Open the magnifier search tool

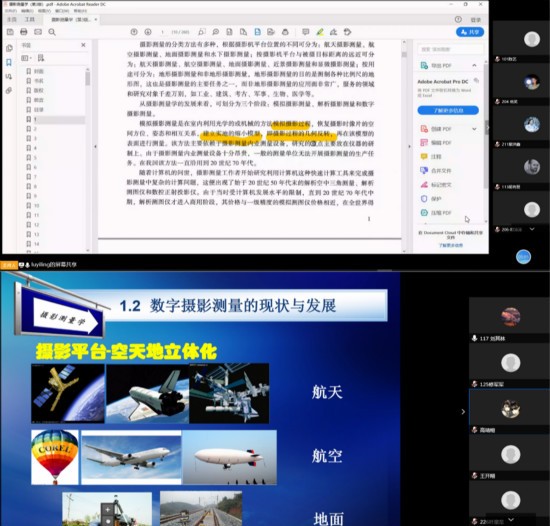tap(52, 32)
